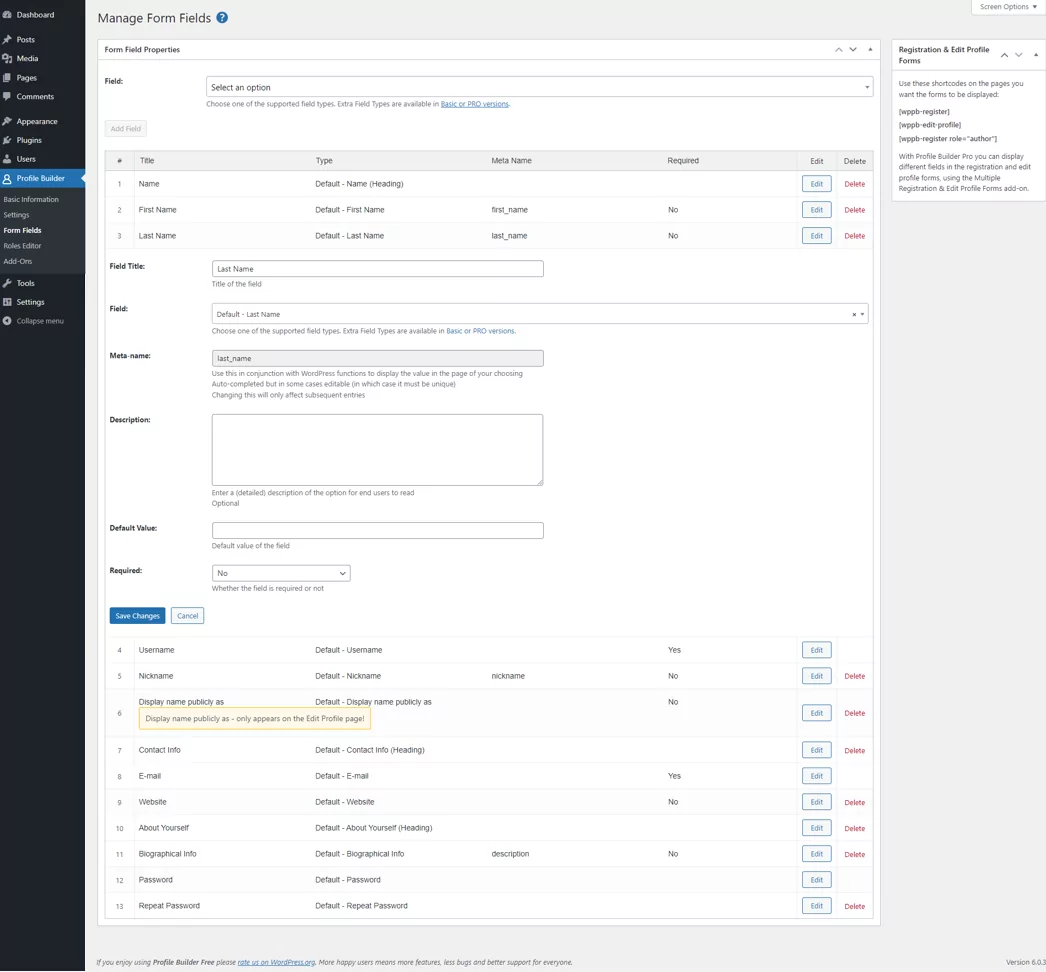The height and width of the screenshot is (972, 1046).
Task: Click the Pages icon in sidebar
Action: tap(7, 77)
